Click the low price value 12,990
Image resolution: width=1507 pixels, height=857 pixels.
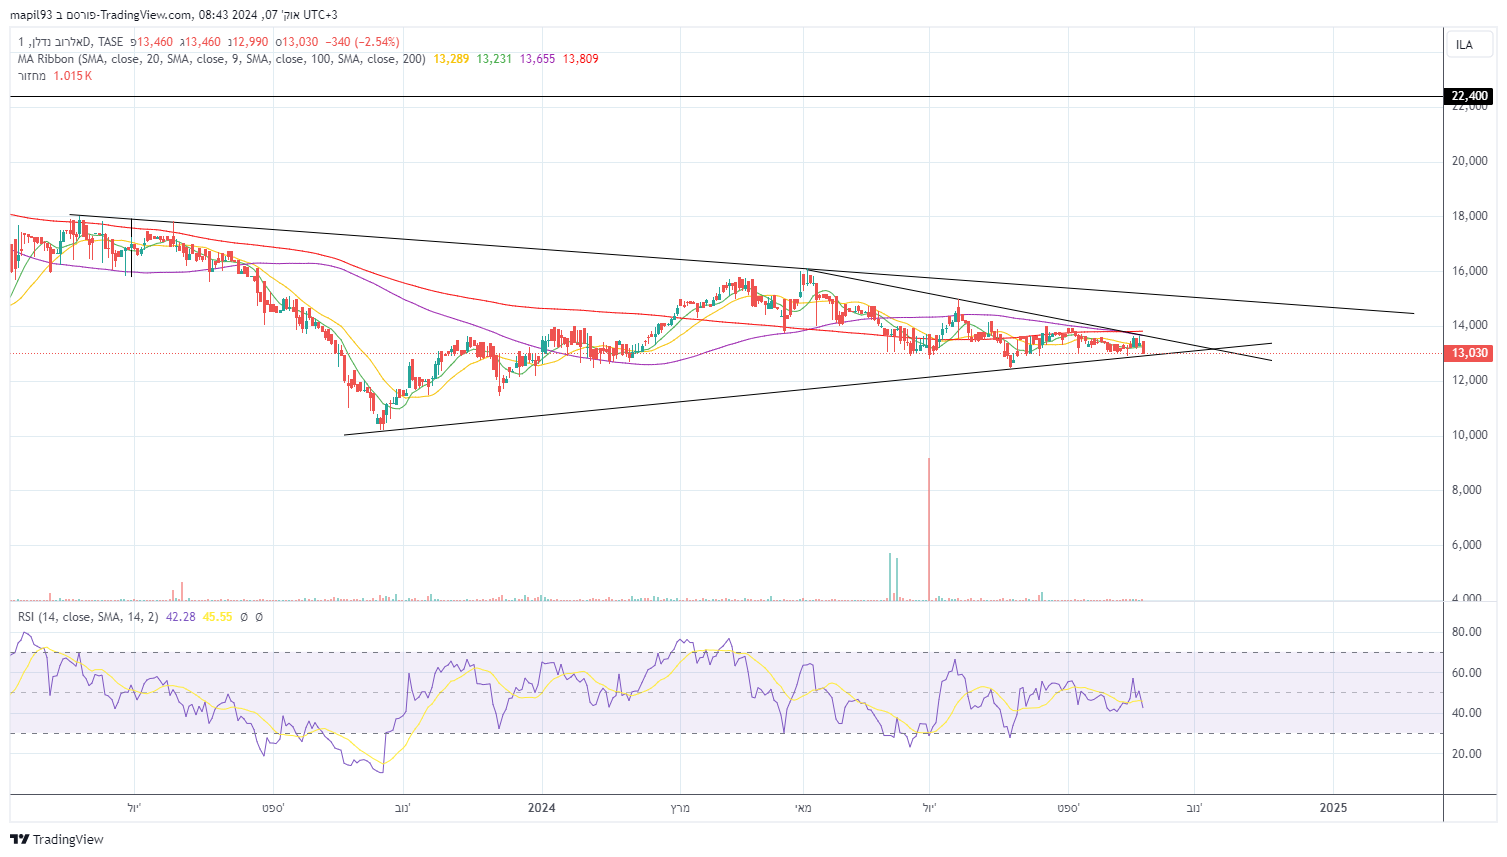point(250,42)
